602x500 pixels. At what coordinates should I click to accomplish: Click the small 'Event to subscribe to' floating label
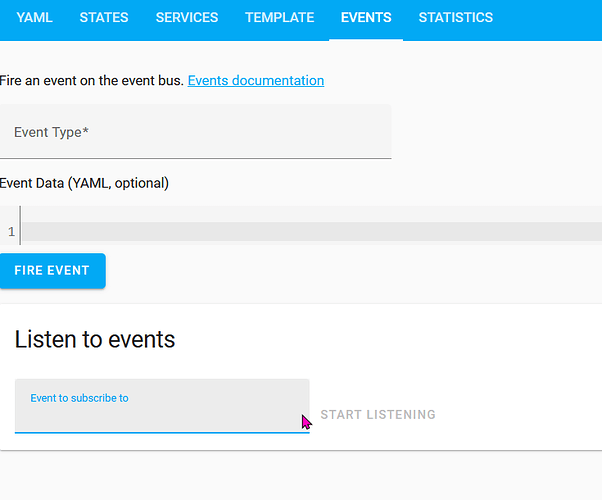click(79, 398)
